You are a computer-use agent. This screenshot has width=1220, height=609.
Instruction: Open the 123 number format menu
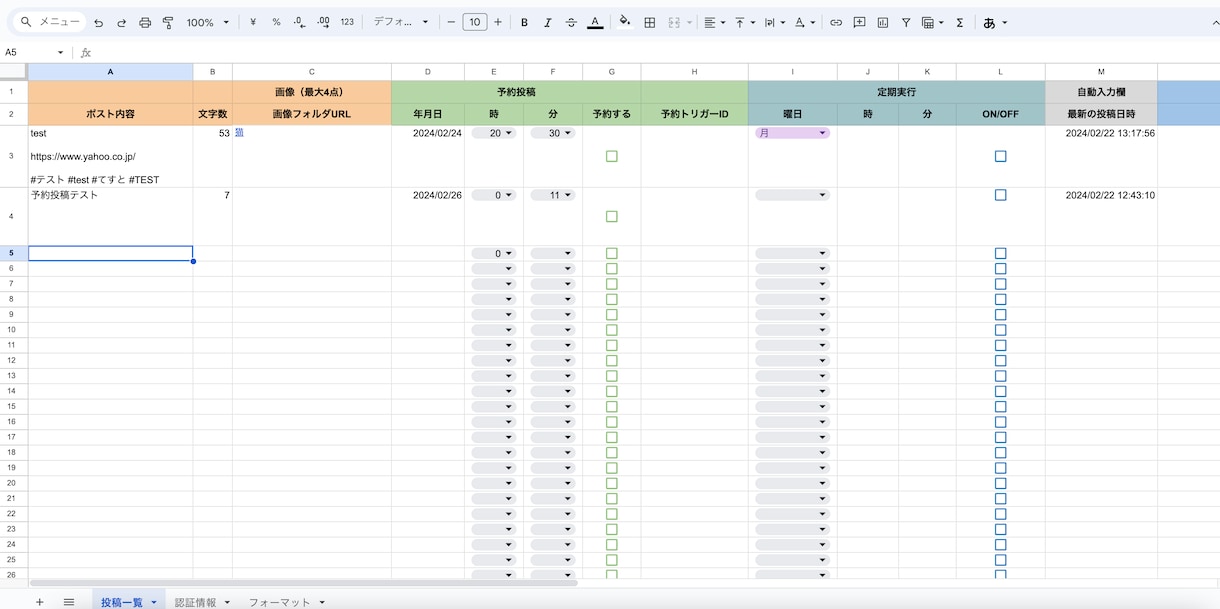tap(347, 22)
